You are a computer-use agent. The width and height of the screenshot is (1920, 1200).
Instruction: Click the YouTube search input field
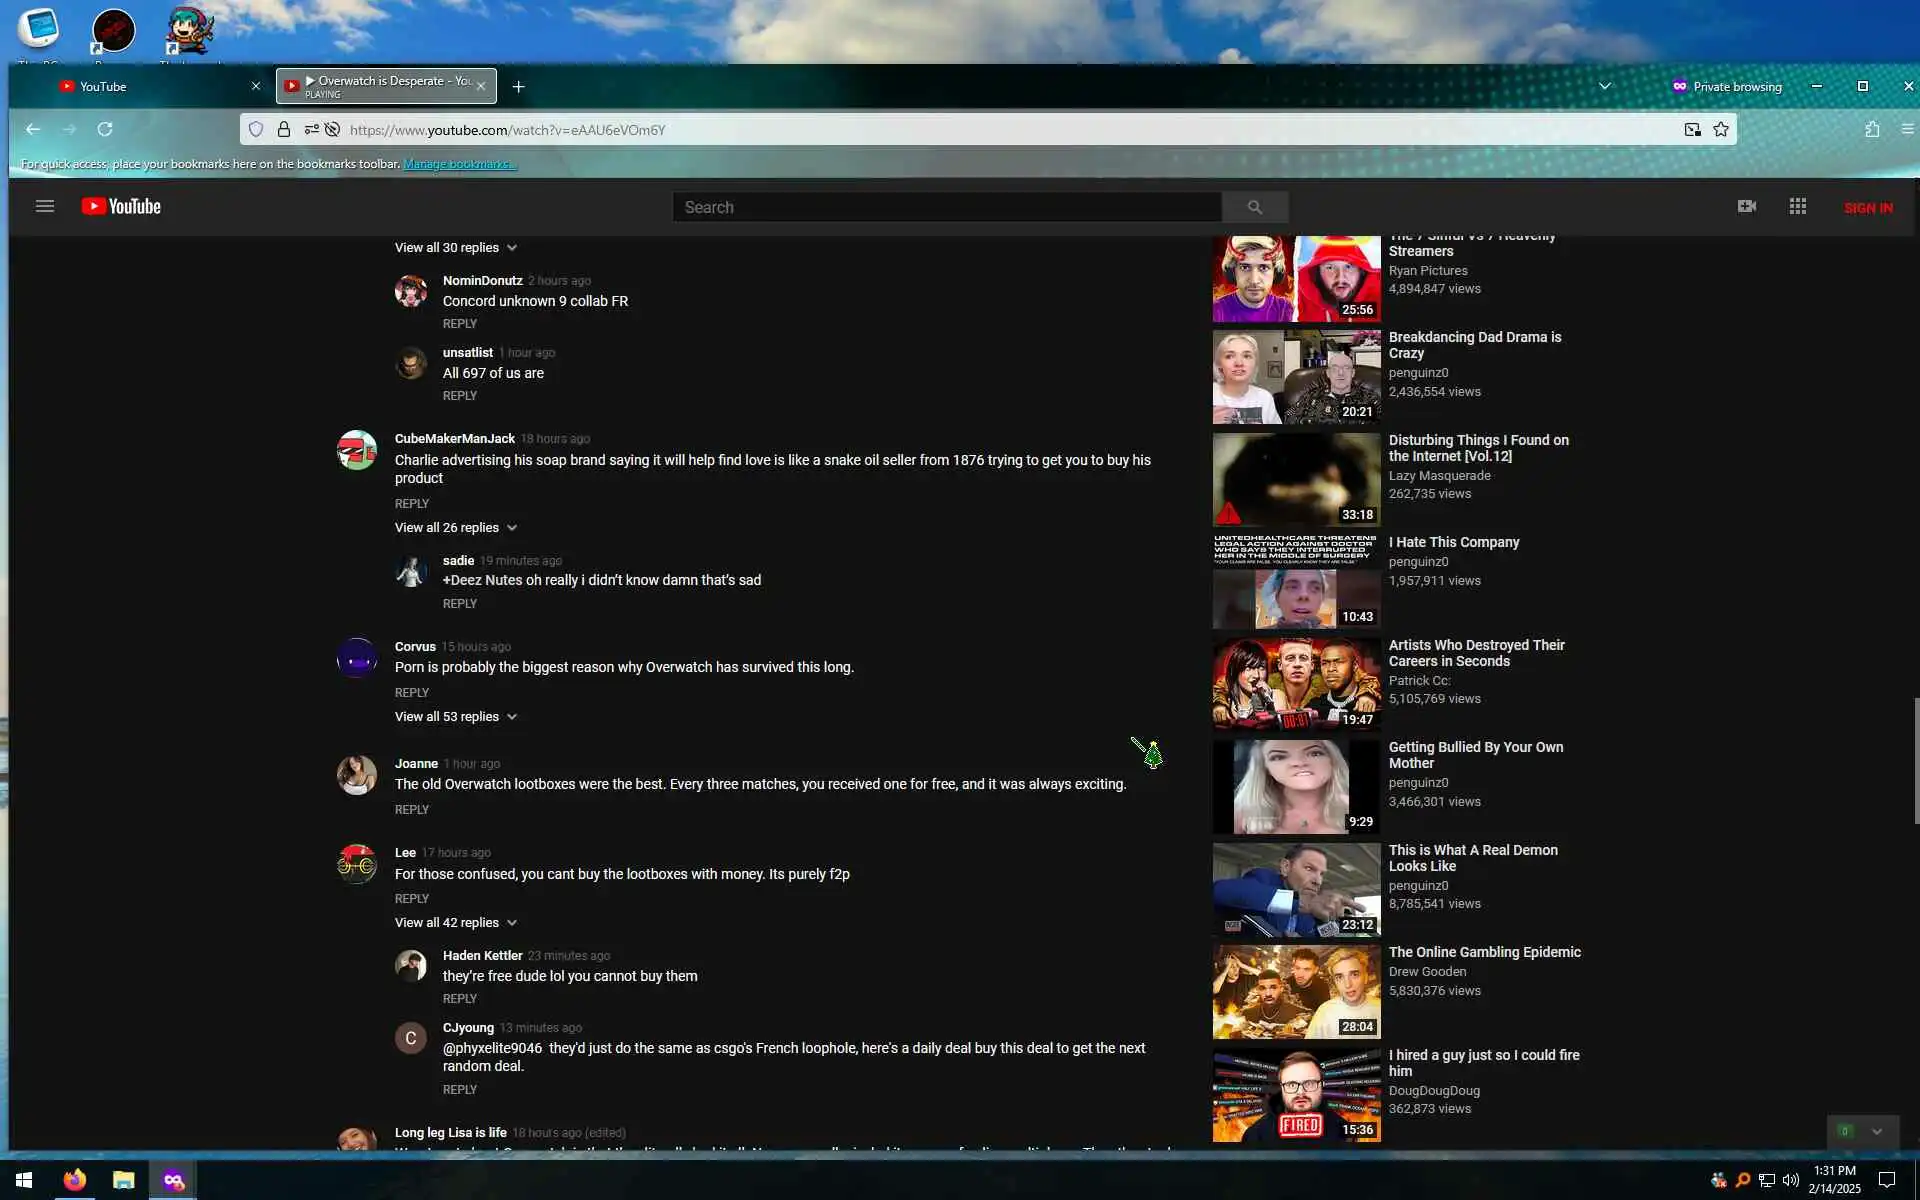[x=946, y=207]
